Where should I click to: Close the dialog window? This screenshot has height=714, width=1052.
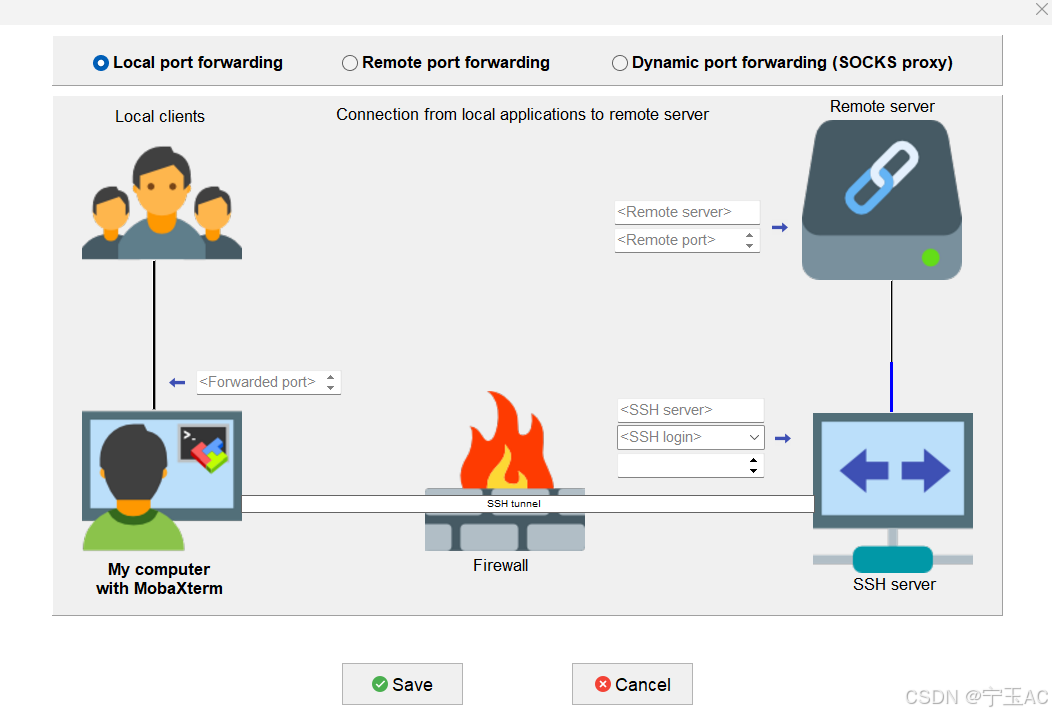[1042, 9]
